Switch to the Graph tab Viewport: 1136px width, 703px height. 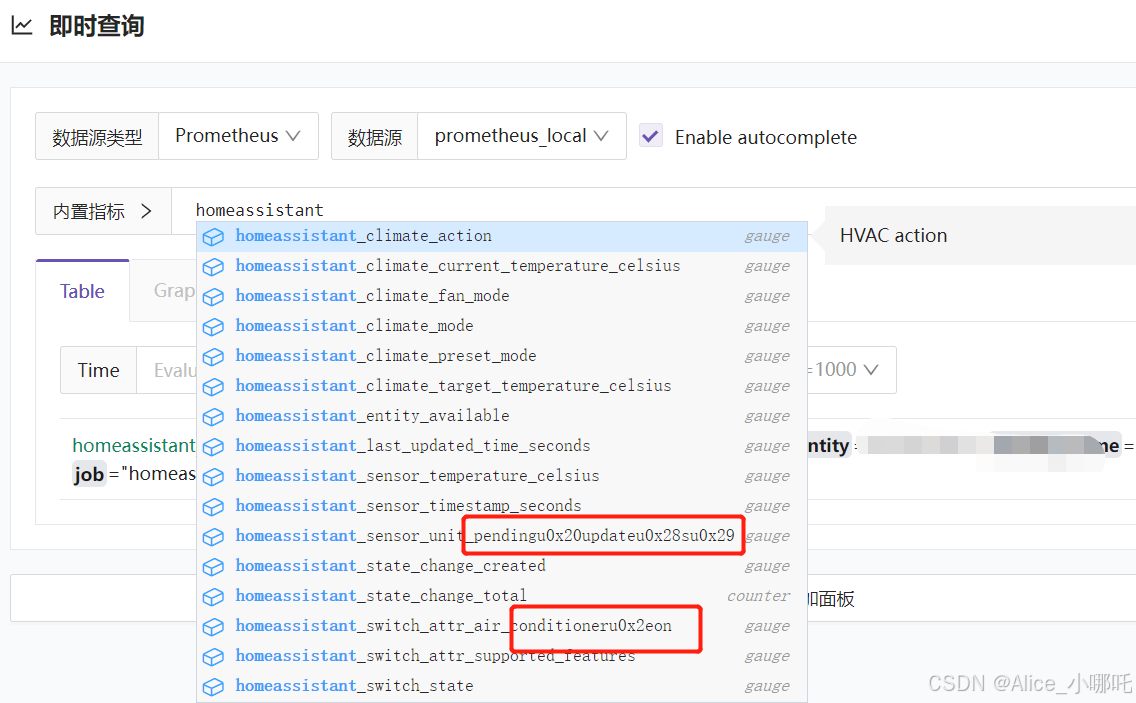point(174,291)
